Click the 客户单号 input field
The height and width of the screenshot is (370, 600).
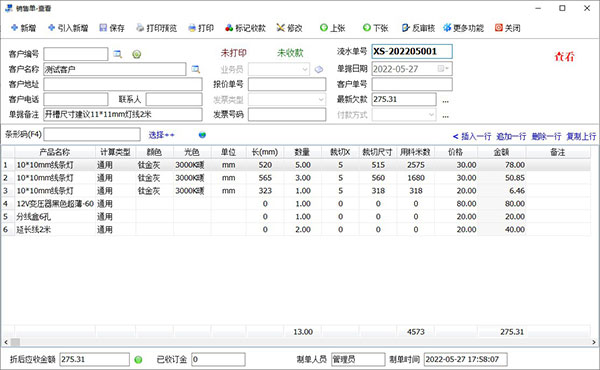click(x=412, y=84)
